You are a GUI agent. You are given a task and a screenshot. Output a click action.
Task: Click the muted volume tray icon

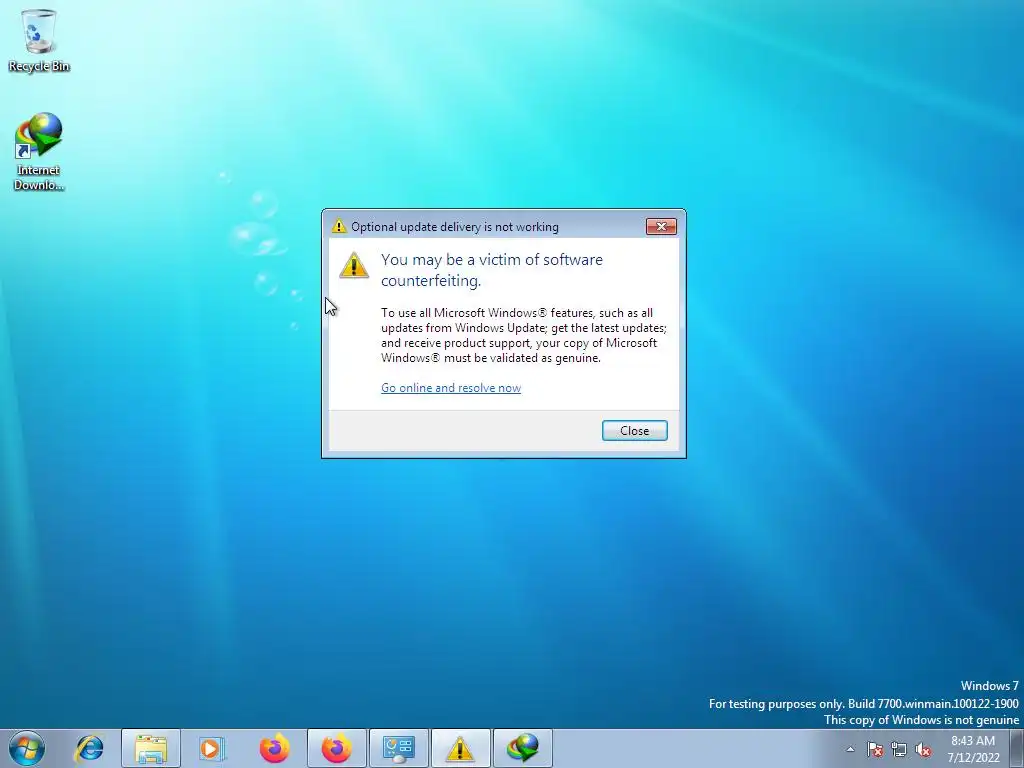coord(923,749)
